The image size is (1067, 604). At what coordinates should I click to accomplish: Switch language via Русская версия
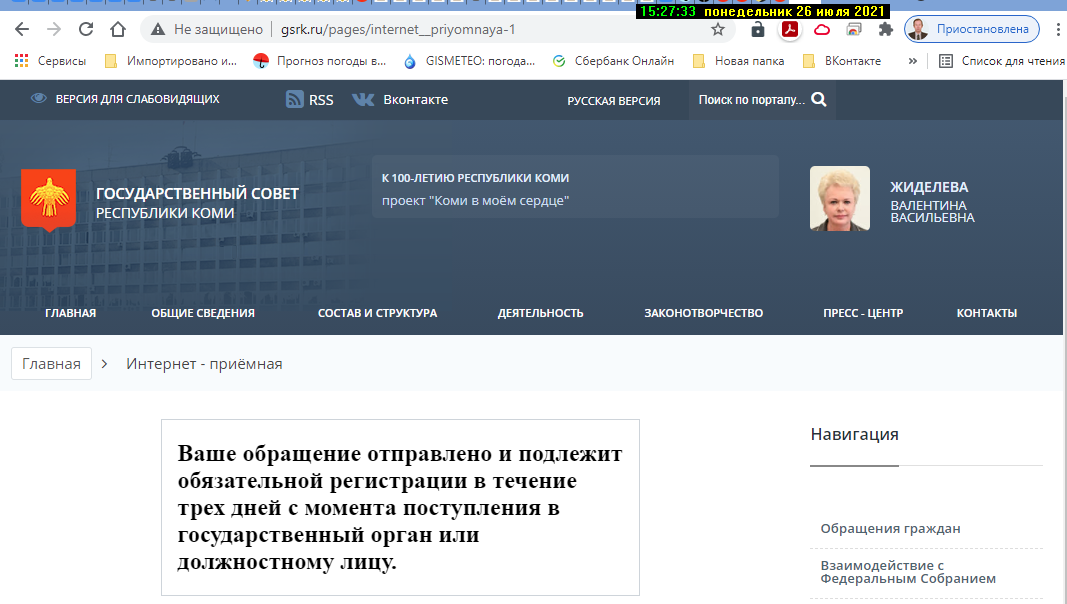[613, 100]
